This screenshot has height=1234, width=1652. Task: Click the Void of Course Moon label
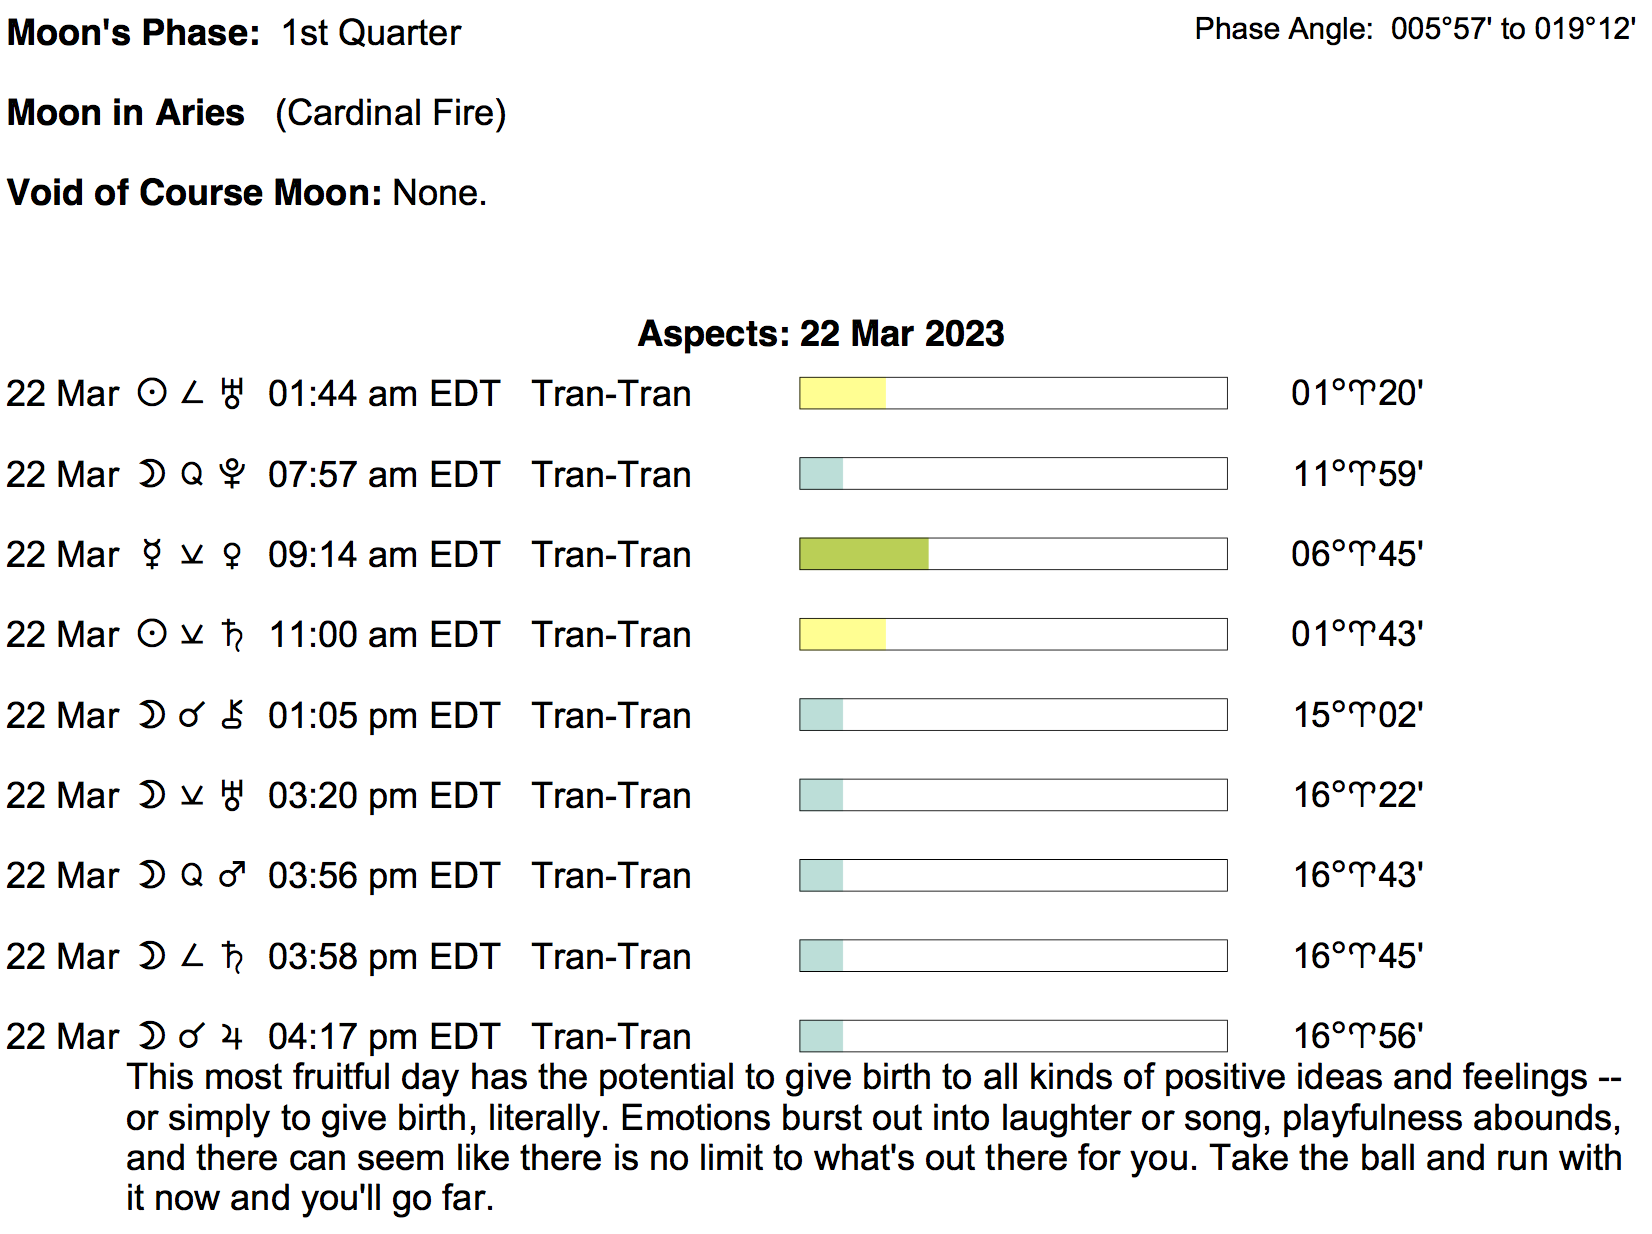(194, 192)
